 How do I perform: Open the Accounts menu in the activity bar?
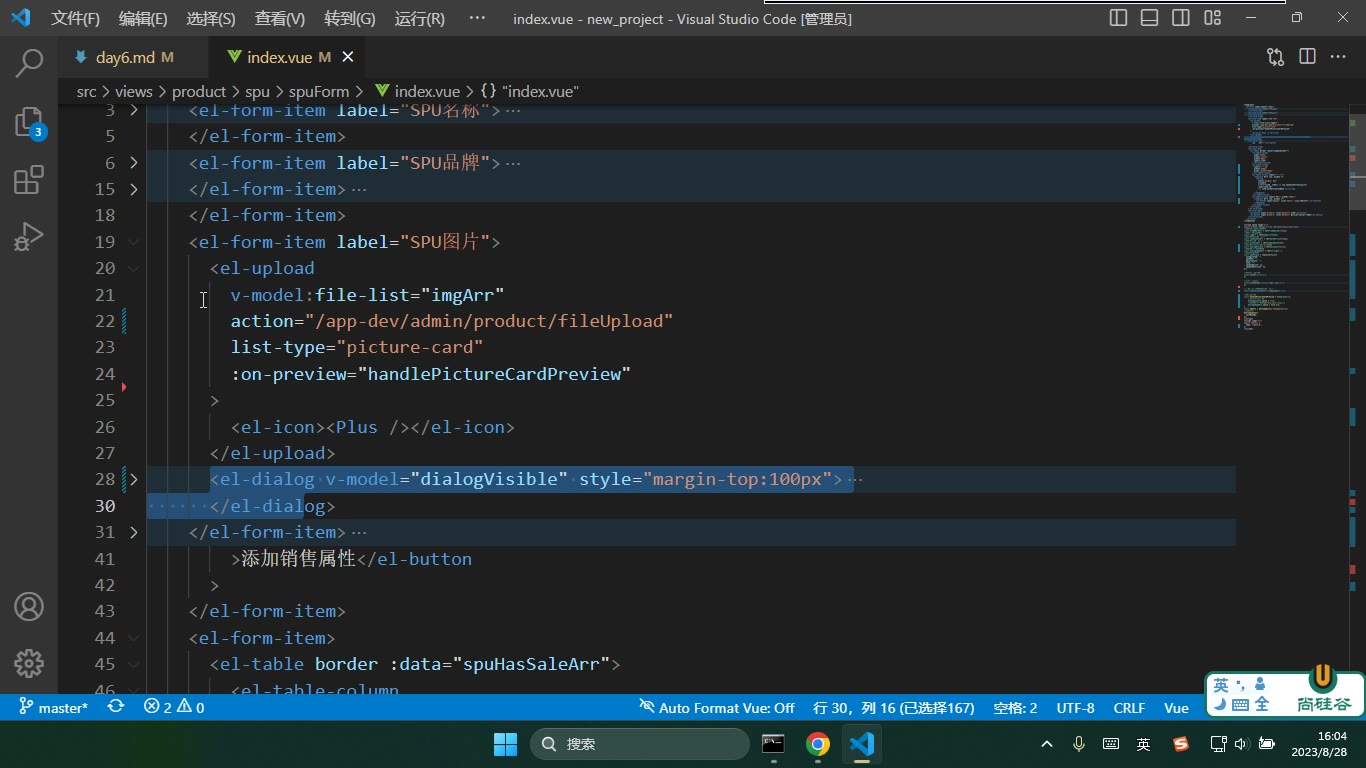[x=29, y=606]
